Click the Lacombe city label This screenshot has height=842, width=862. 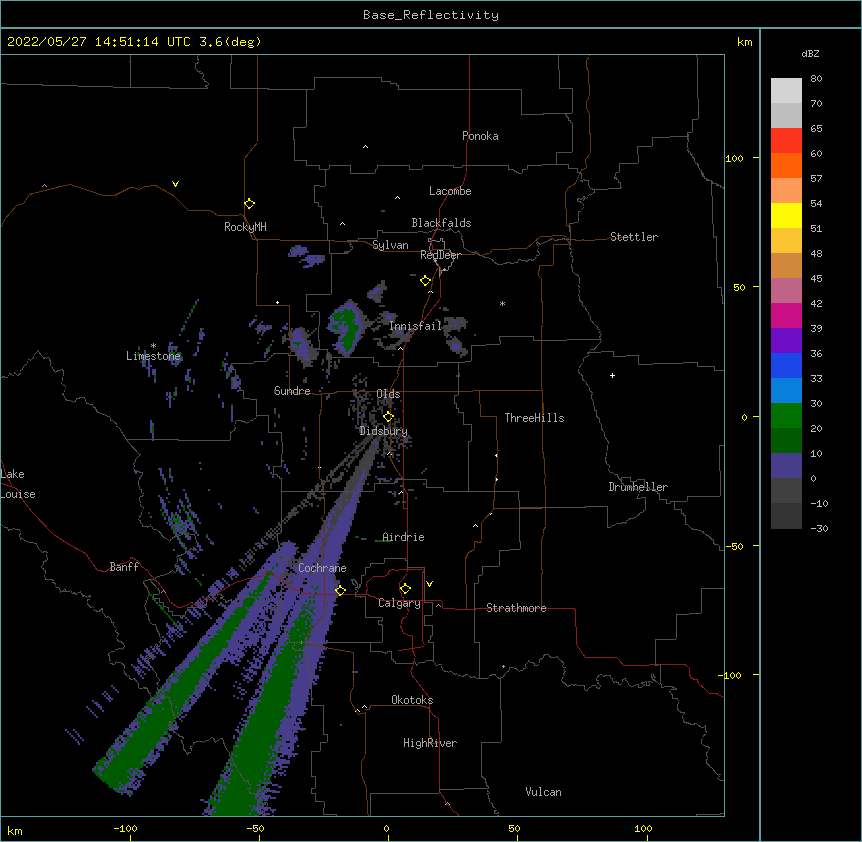(x=450, y=191)
